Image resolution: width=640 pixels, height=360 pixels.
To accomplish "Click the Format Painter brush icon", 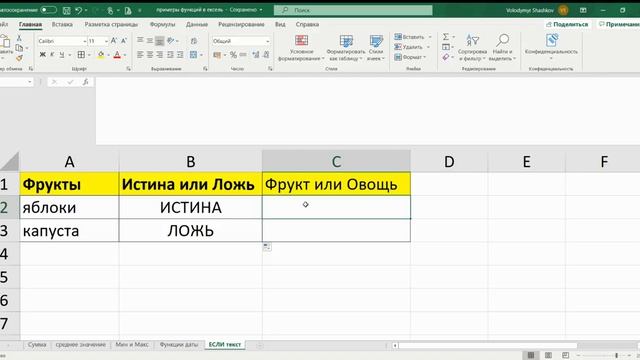I will coord(19,58).
